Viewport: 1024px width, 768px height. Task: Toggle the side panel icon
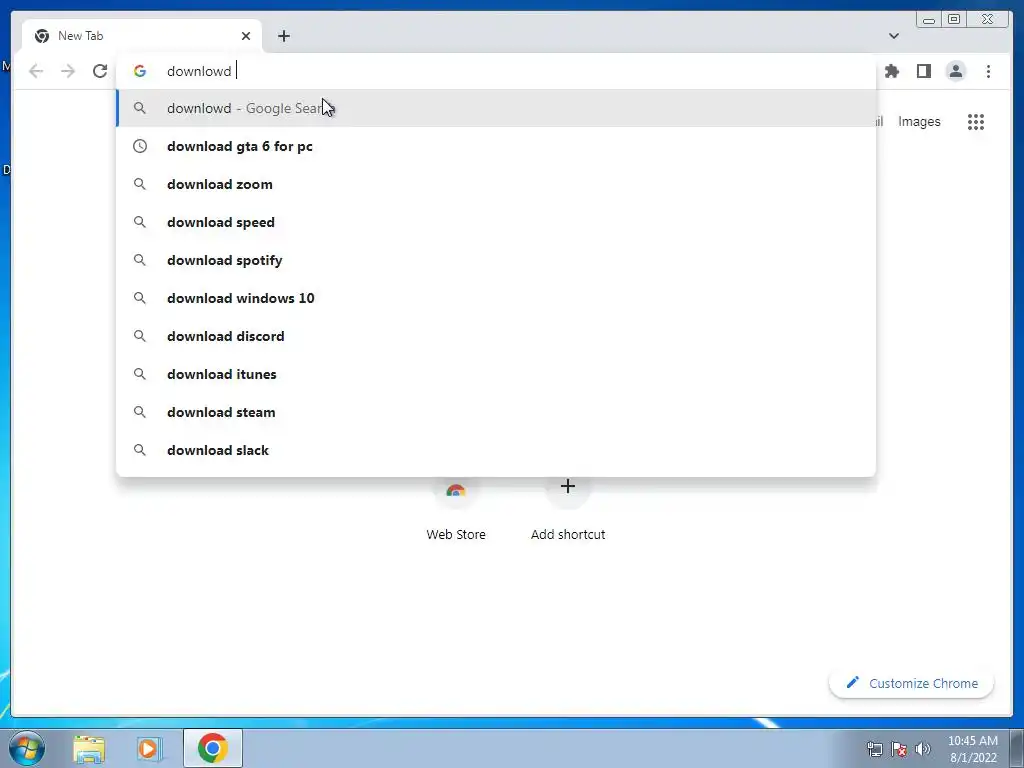[923, 71]
